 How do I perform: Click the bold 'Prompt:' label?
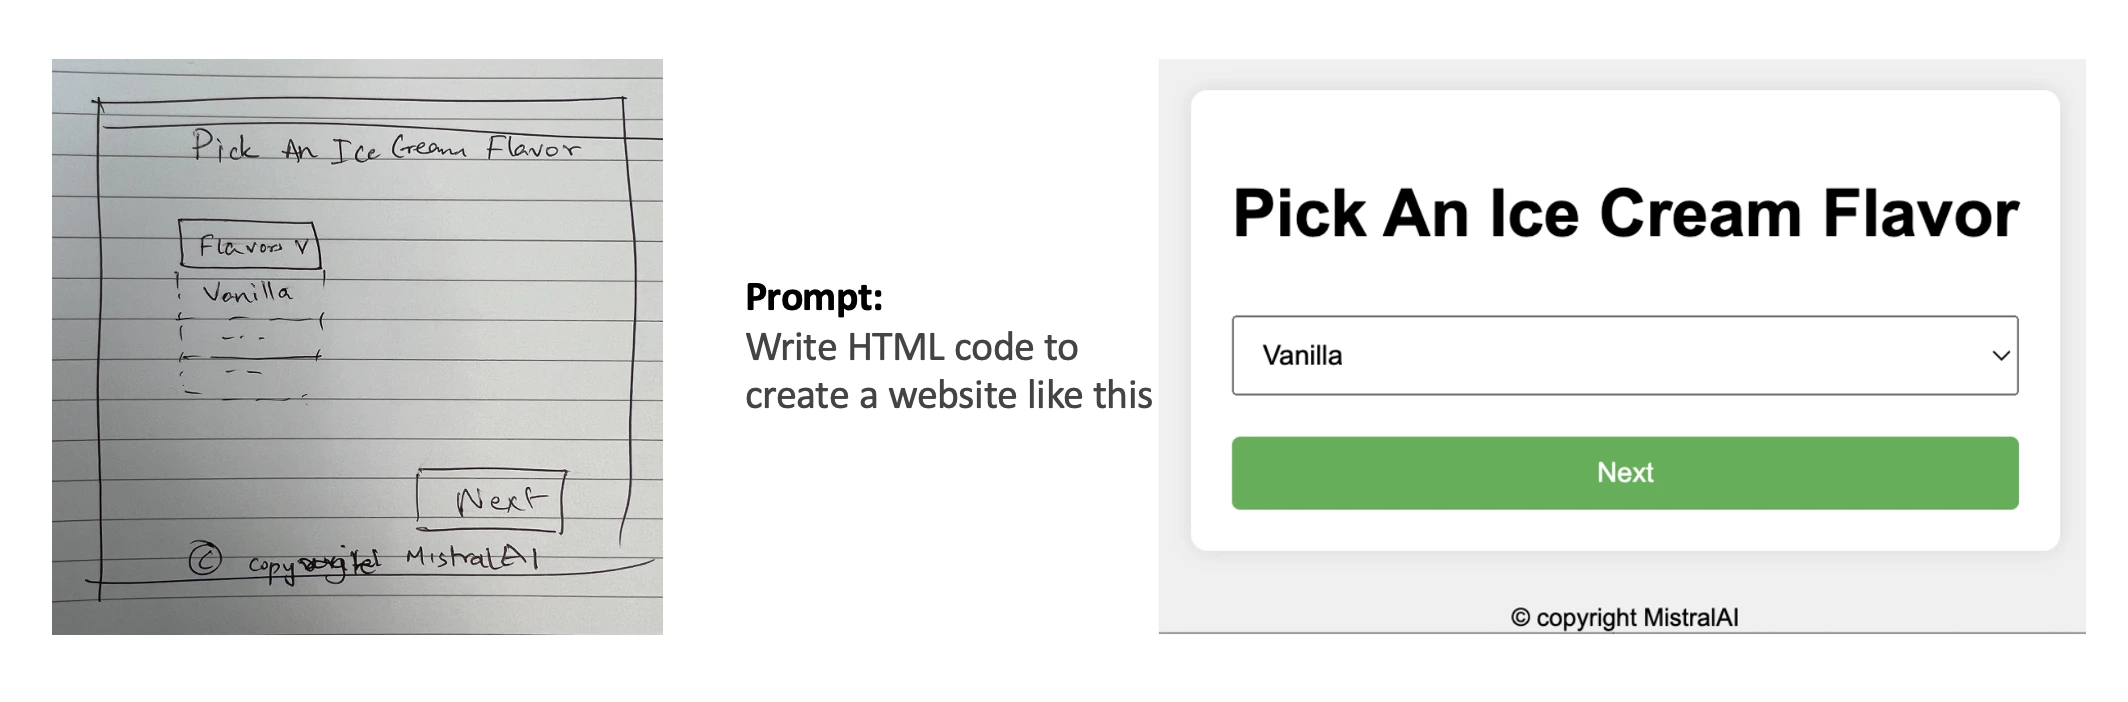814,297
